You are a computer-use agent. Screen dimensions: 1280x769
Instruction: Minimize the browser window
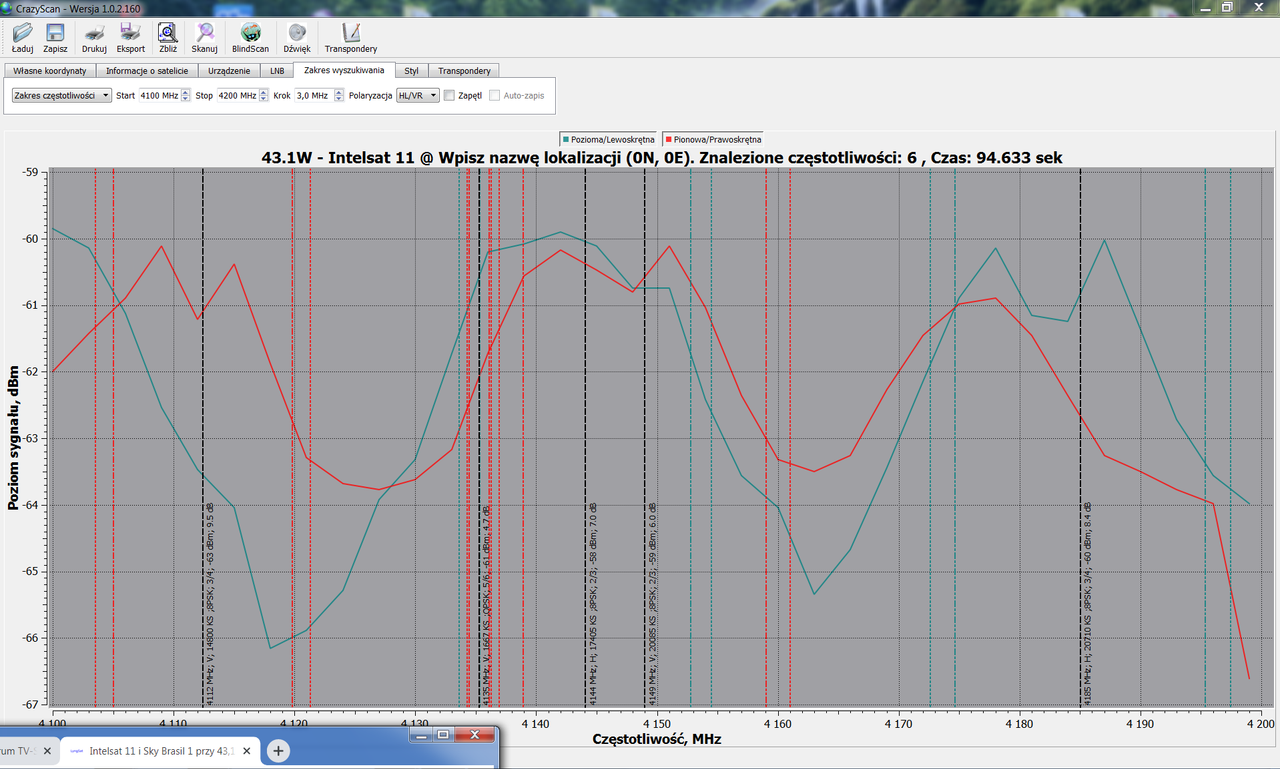tap(420, 734)
